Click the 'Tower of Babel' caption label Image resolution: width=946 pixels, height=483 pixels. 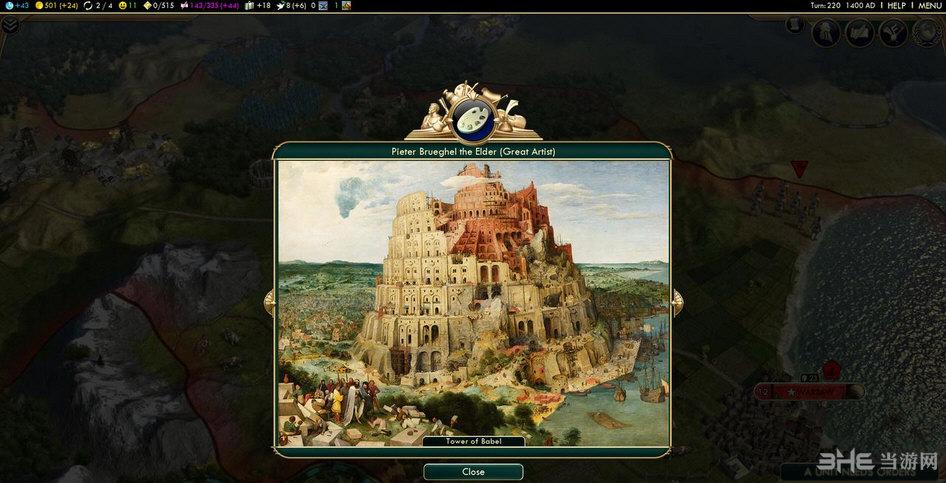pyautogui.click(x=474, y=441)
